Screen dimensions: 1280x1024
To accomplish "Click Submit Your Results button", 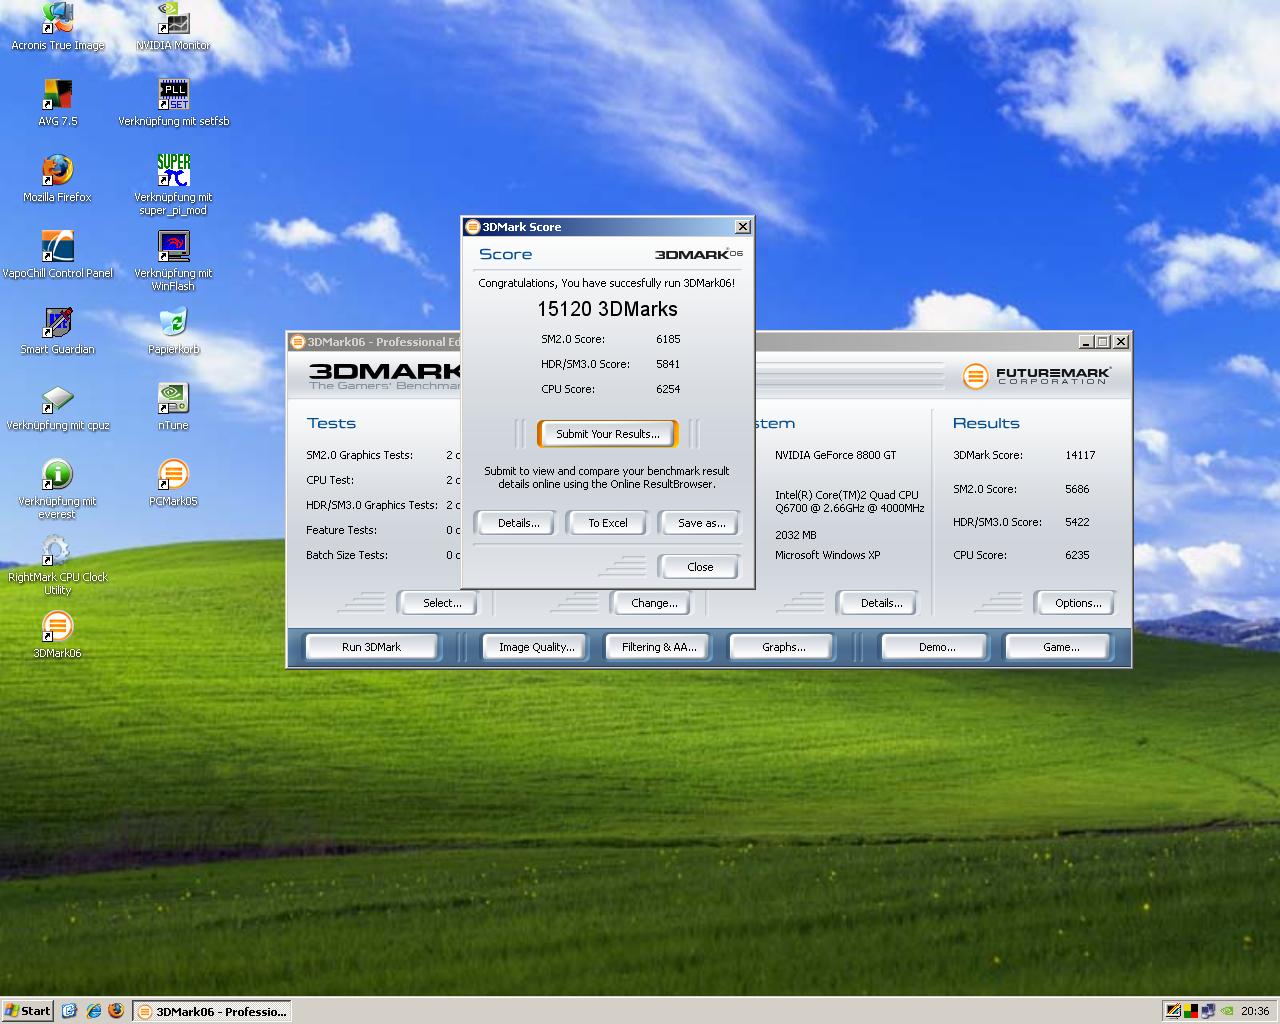I will [608, 434].
